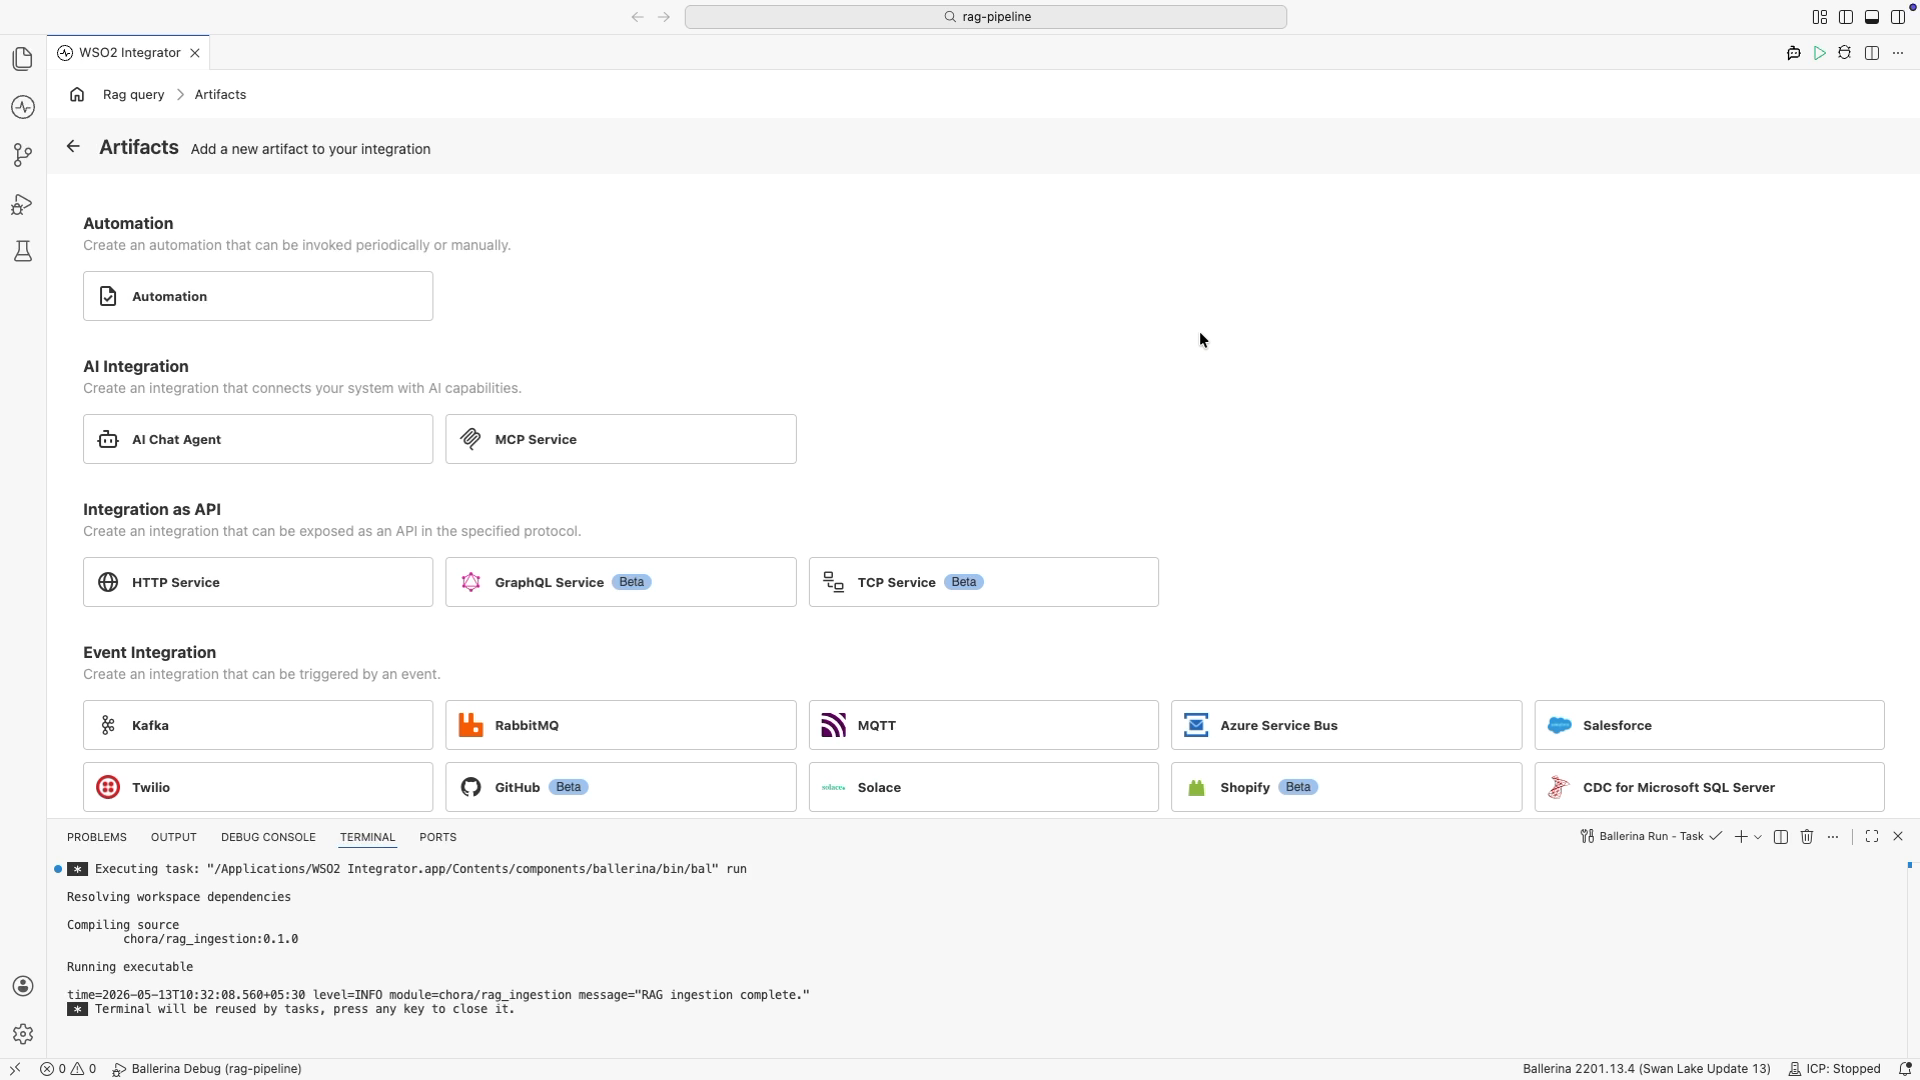
Task: Split the terminal
Action: tap(1781, 836)
